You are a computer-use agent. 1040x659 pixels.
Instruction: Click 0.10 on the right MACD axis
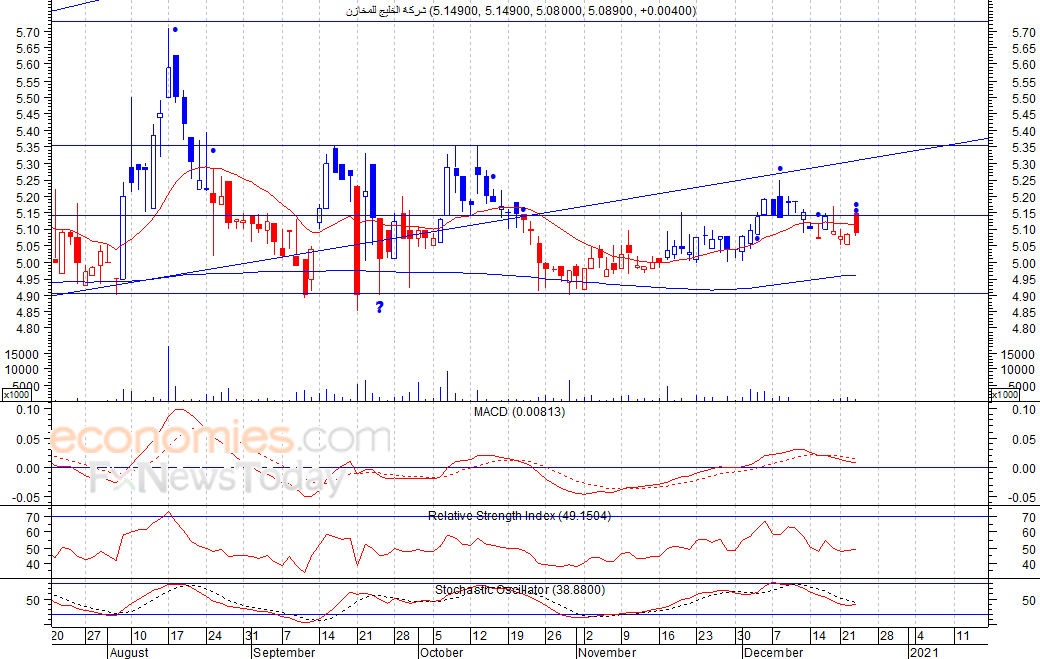click(x=1024, y=410)
